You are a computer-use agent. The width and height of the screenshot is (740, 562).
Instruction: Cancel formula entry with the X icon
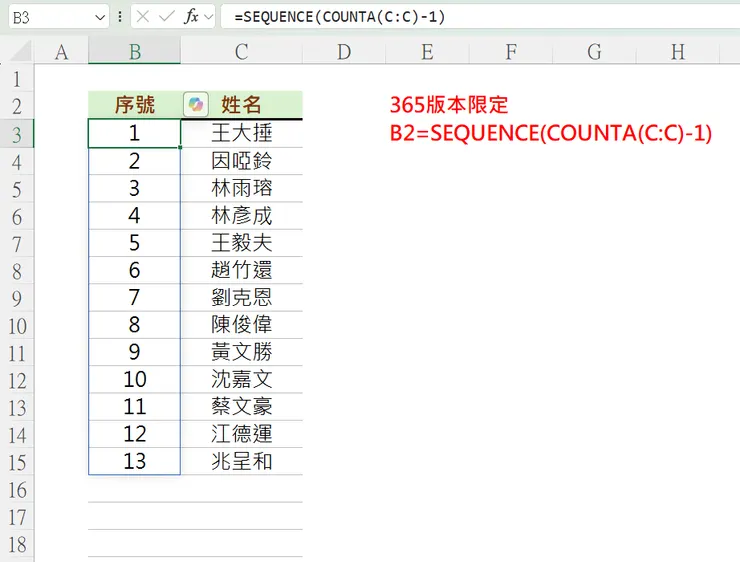tap(143, 17)
